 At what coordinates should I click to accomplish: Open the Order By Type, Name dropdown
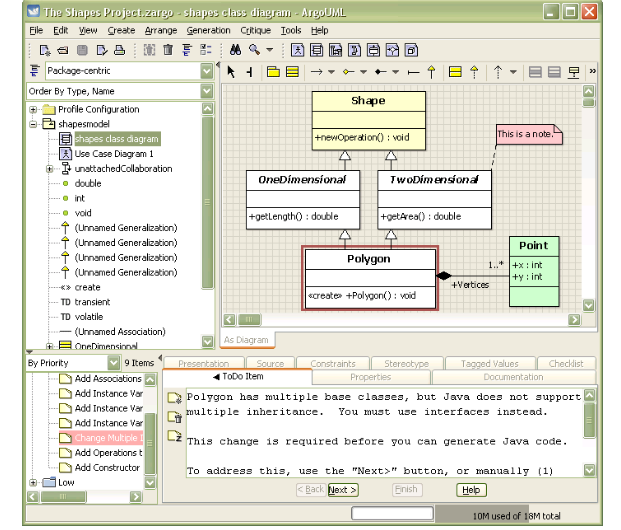[207, 92]
